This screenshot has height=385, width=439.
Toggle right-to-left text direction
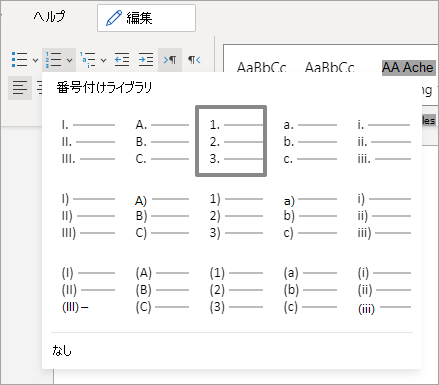(194, 60)
